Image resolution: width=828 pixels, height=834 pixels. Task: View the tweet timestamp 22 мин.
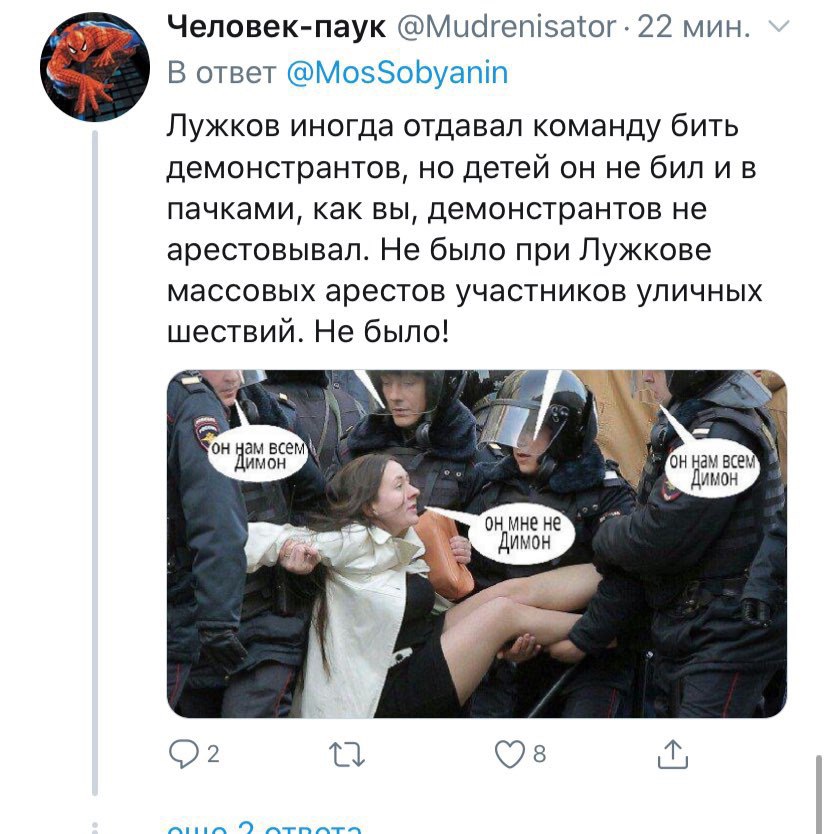point(693,26)
